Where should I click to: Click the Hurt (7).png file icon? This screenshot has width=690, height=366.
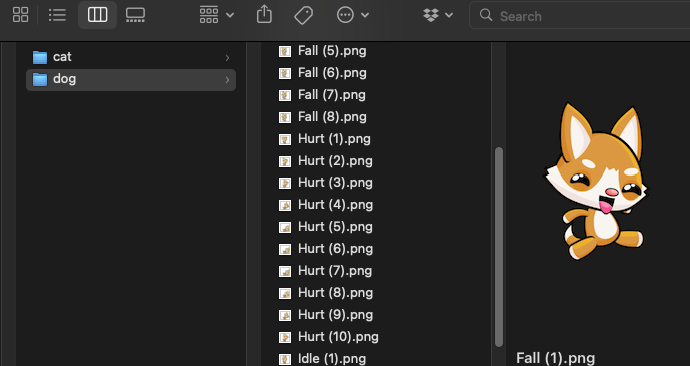(285, 271)
